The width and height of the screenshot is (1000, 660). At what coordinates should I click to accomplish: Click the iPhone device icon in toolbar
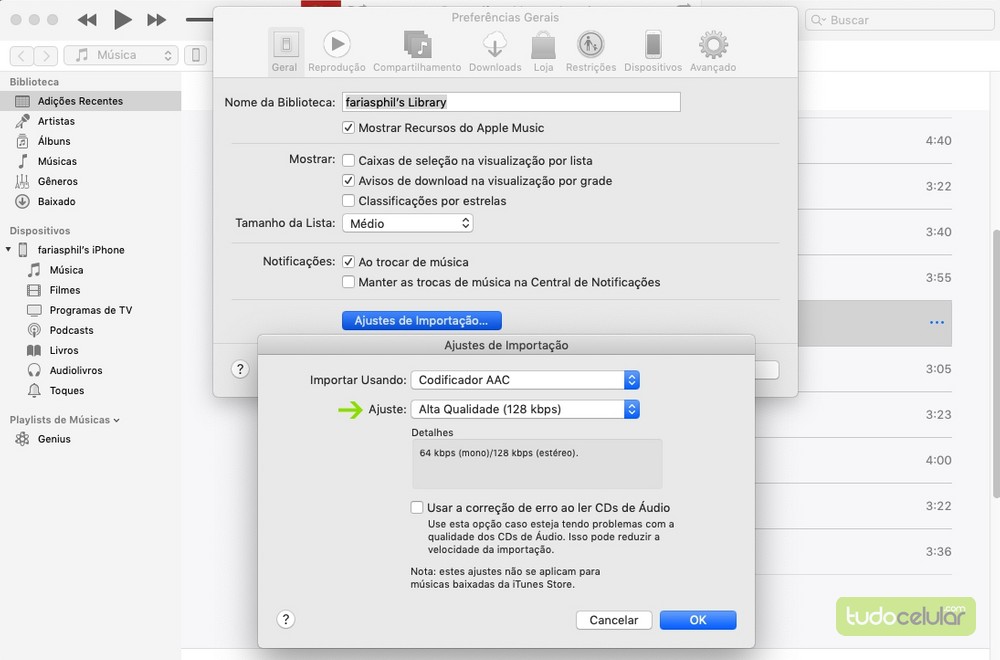click(197, 55)
